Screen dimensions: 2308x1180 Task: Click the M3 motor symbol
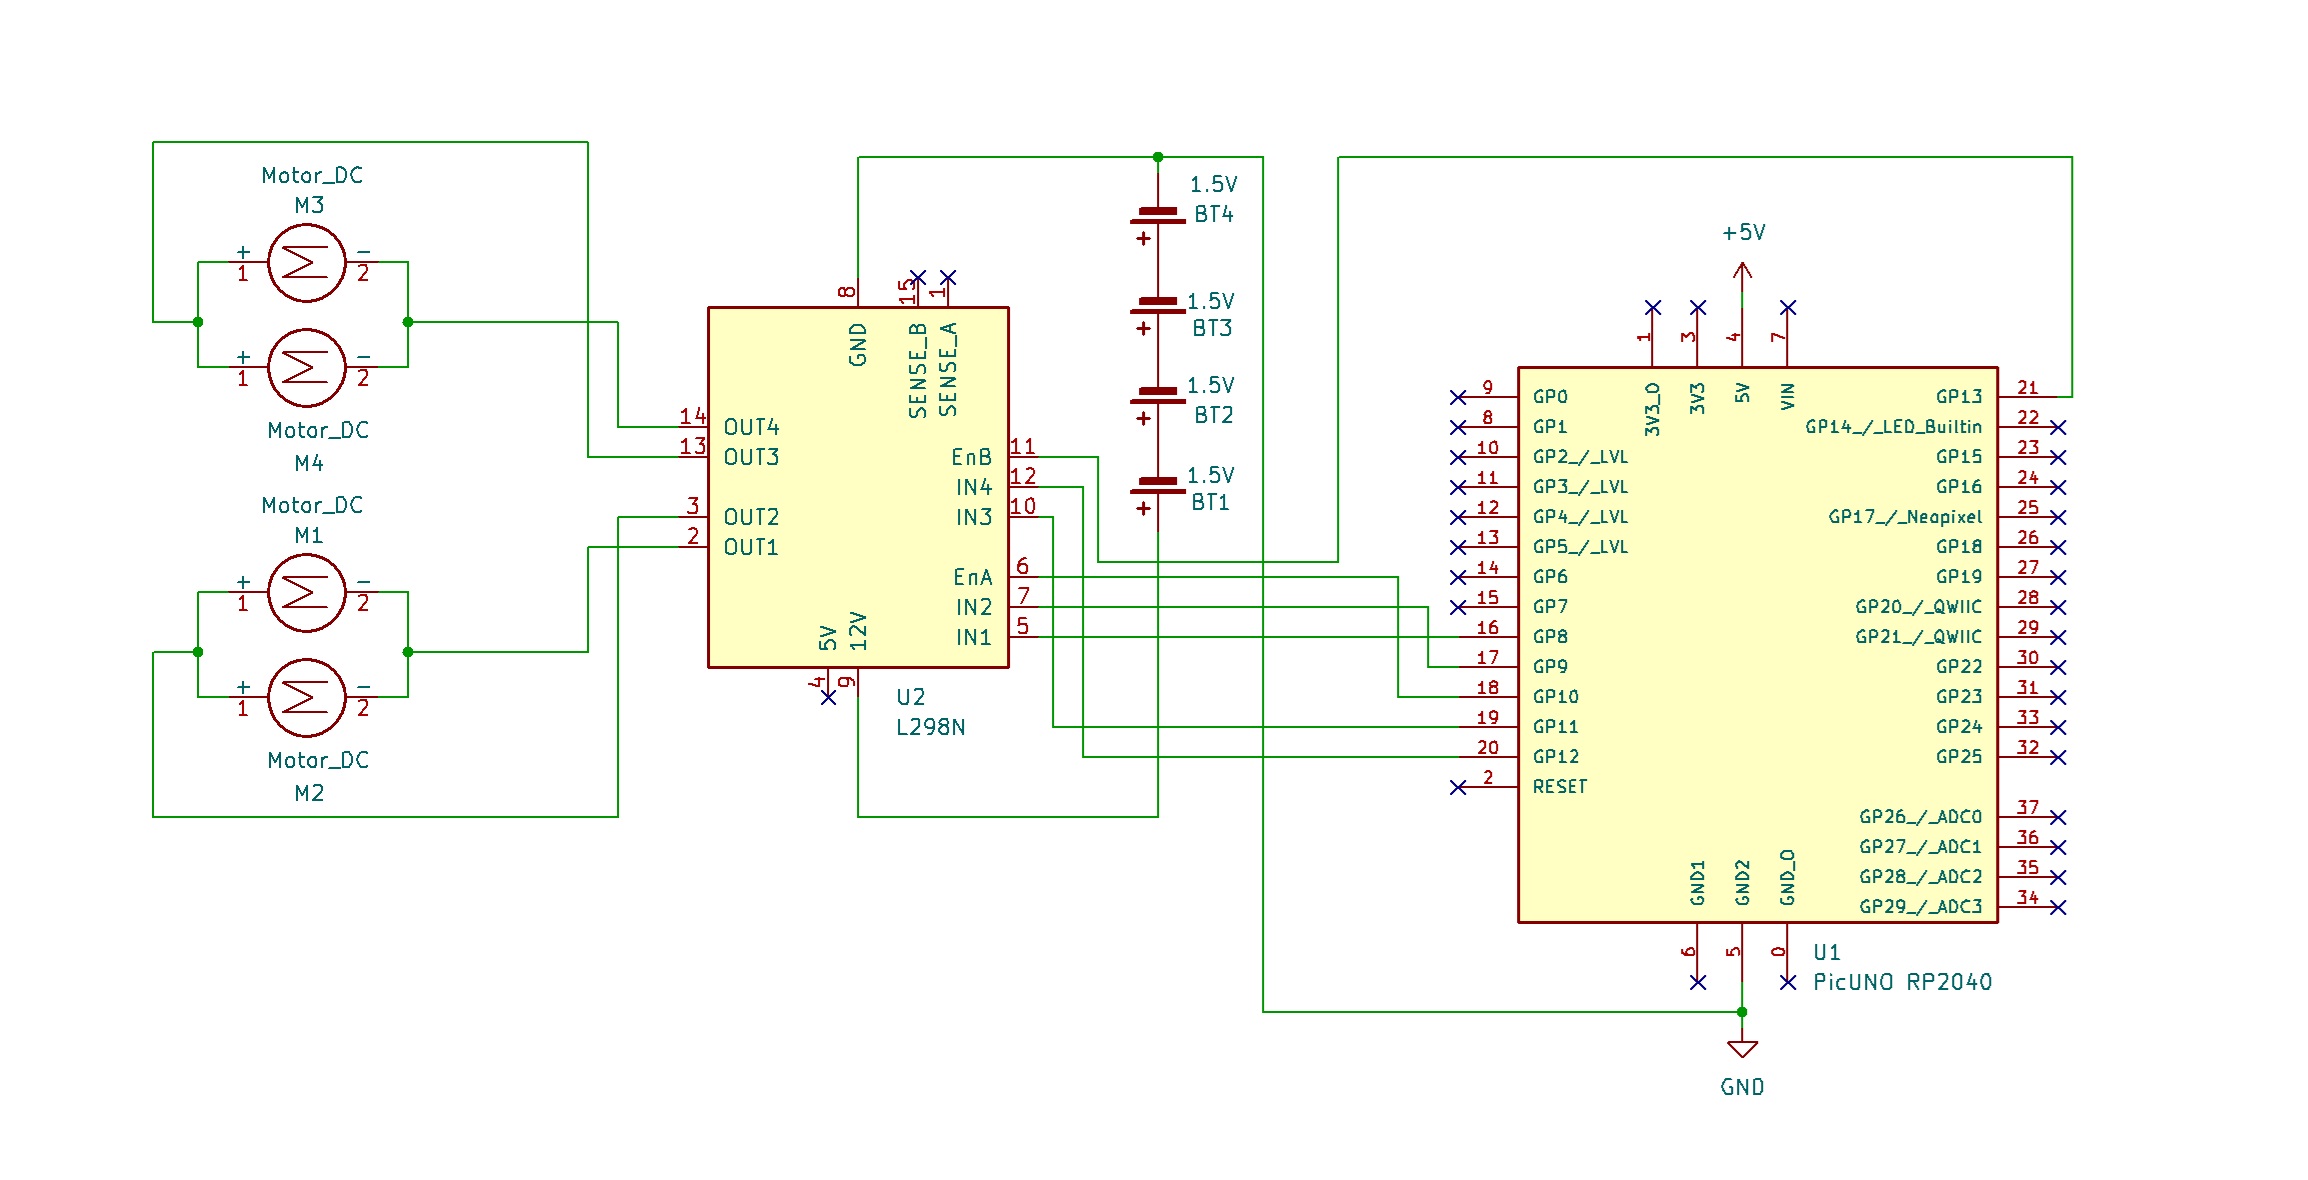tap(306, 263)
